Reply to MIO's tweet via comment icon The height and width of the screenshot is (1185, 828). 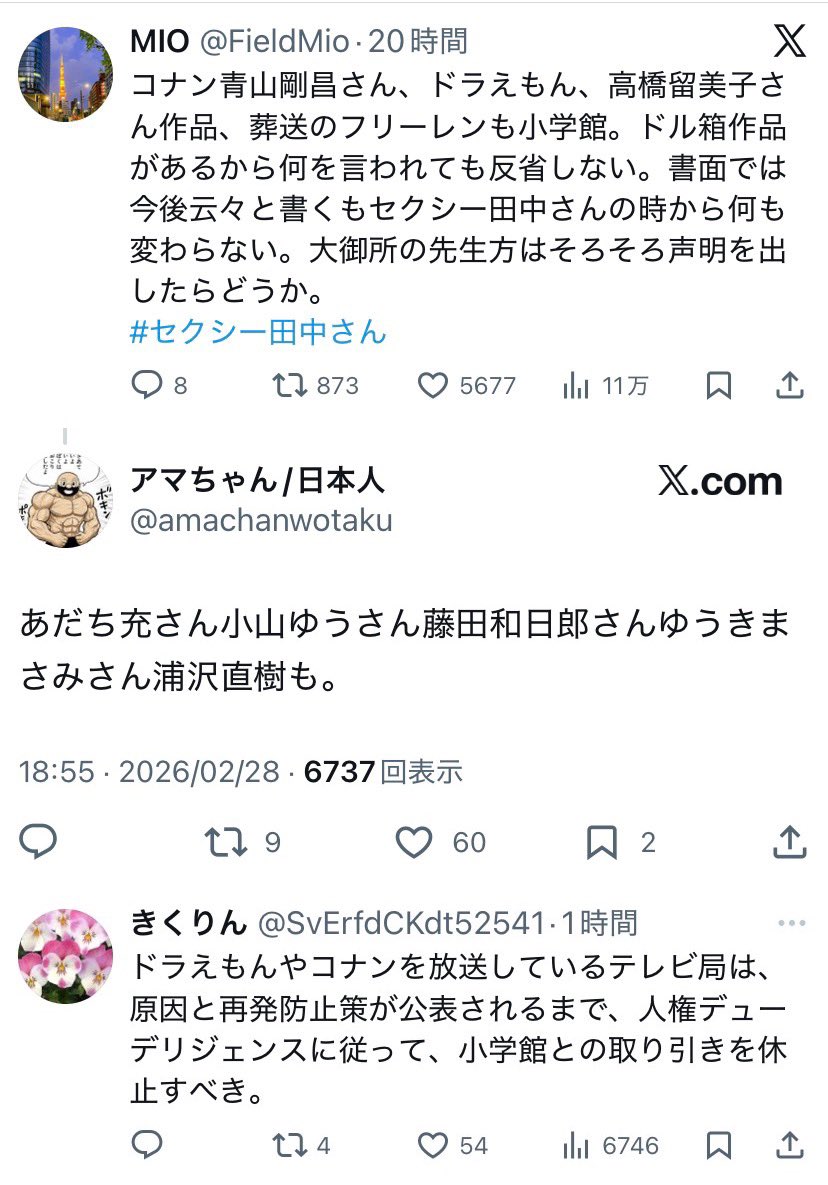pos(147,385)
